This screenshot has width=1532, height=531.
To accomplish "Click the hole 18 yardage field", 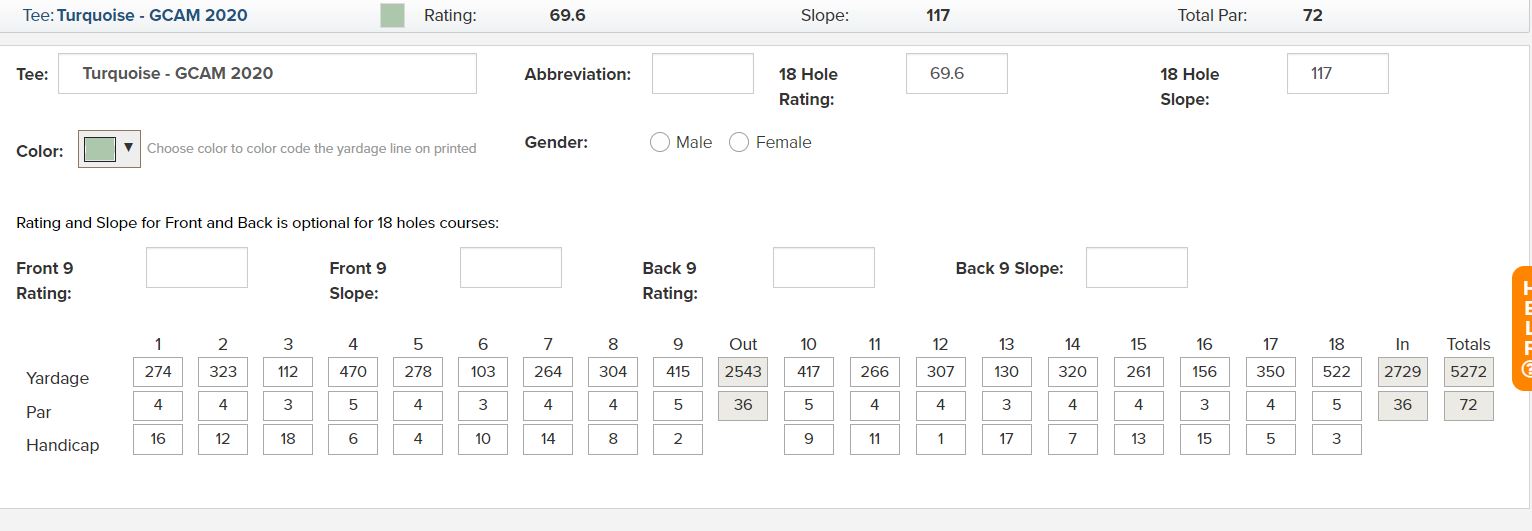I will coord(1336,372).
